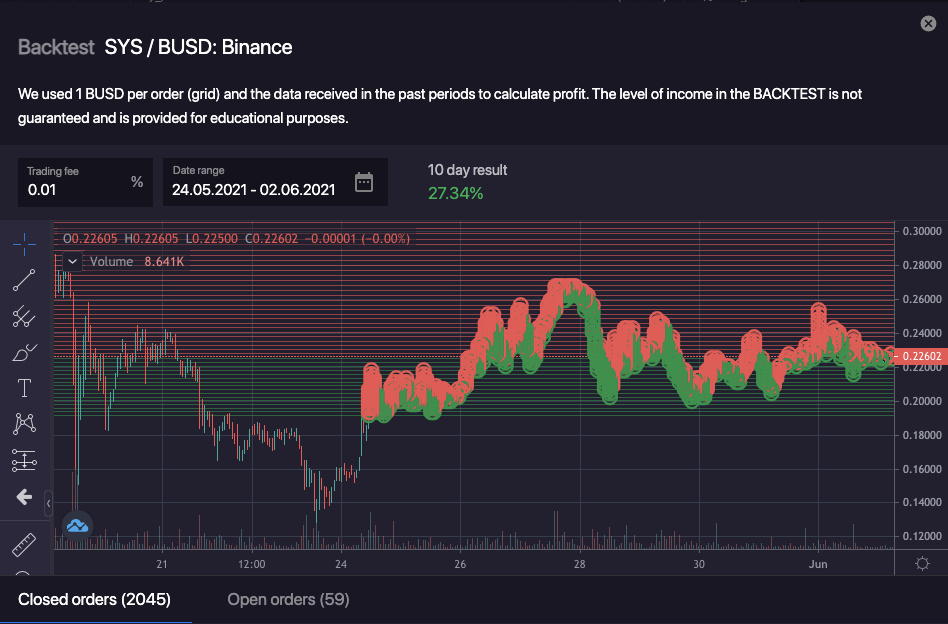Image resolution: width=948 pixels, height=624 pixels.
Task: Click the cloud chart logo button
Action: point(77,526)
